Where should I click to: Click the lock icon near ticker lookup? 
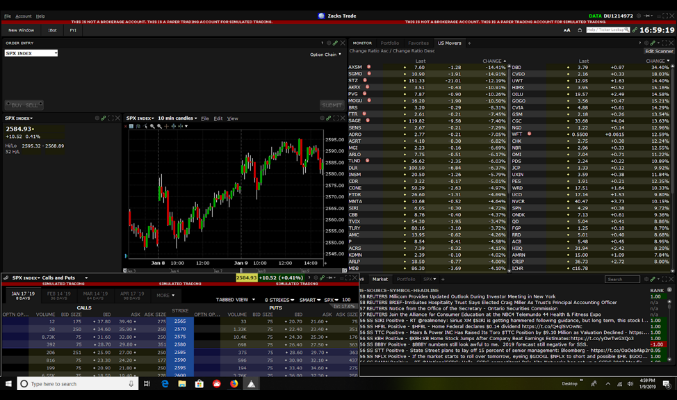(580, 30)
